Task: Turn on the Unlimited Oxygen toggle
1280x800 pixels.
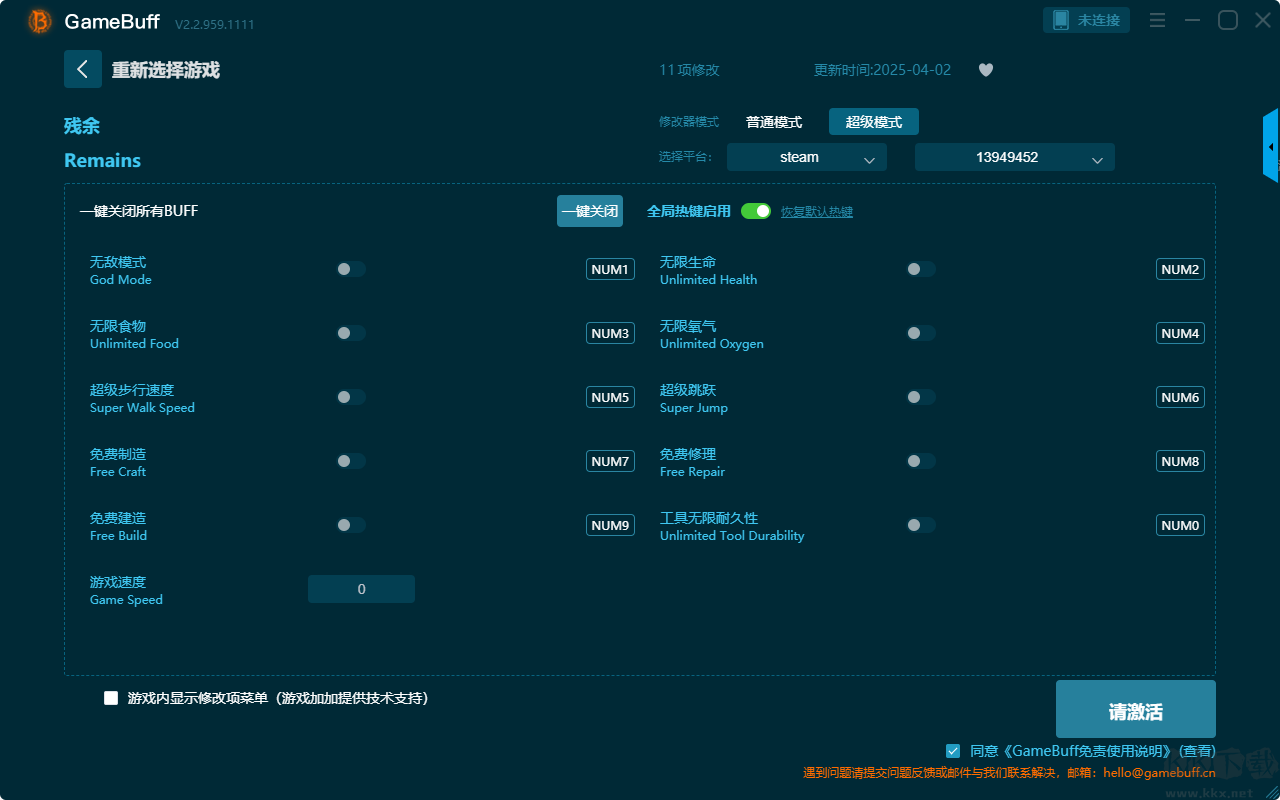Action: (921, 333)
